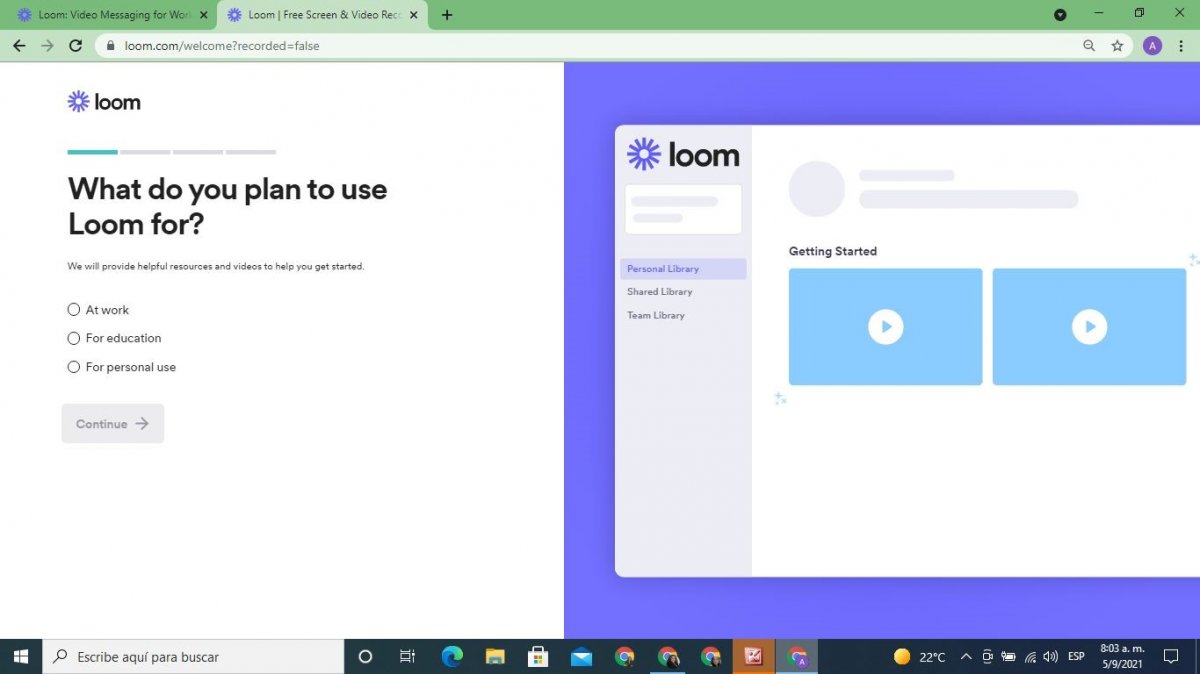Click the Cortana circle in the taskbar
This screenshot has height=674, width=1200.
[x=365, y=657]
